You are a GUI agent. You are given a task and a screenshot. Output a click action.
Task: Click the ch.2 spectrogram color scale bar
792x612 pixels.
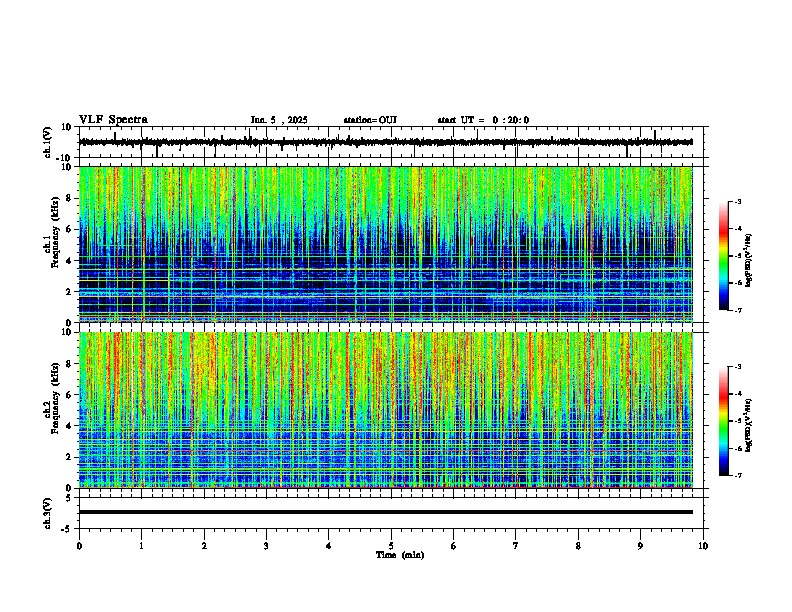723,421
